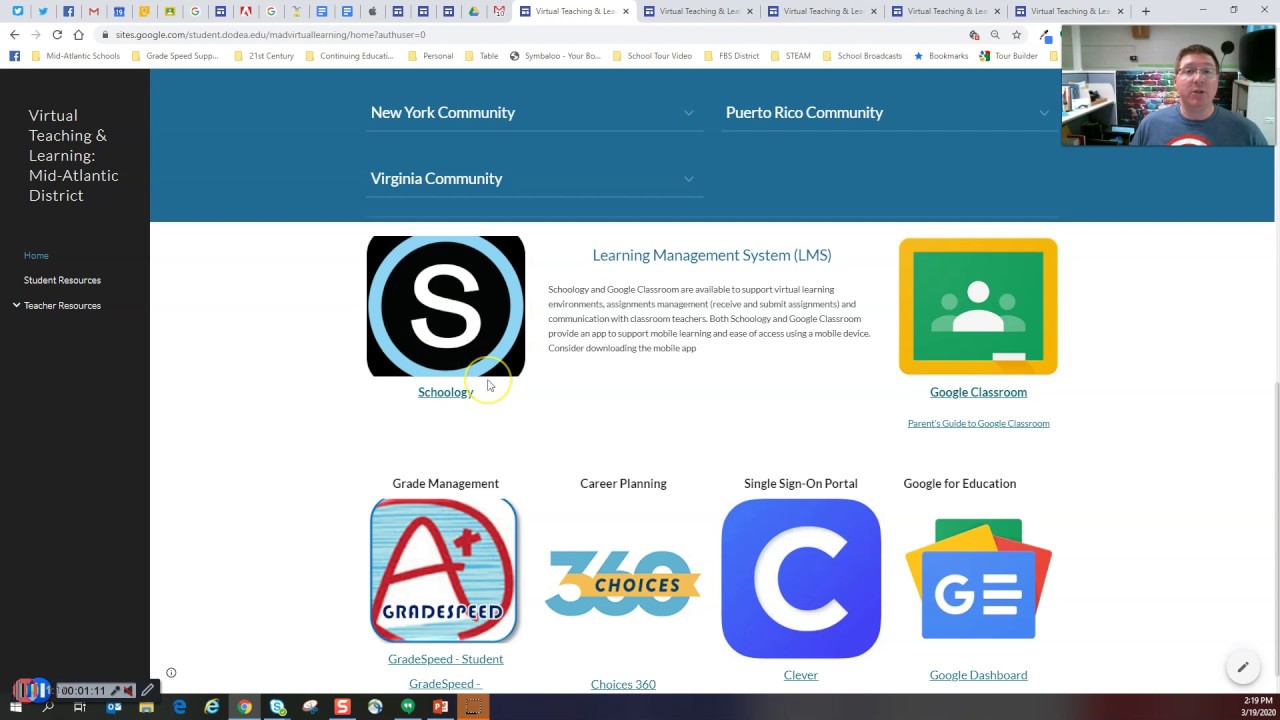Bookmark this page with the star
1280x720 pixels.
pyautogui.click(x=1016, y=34)
